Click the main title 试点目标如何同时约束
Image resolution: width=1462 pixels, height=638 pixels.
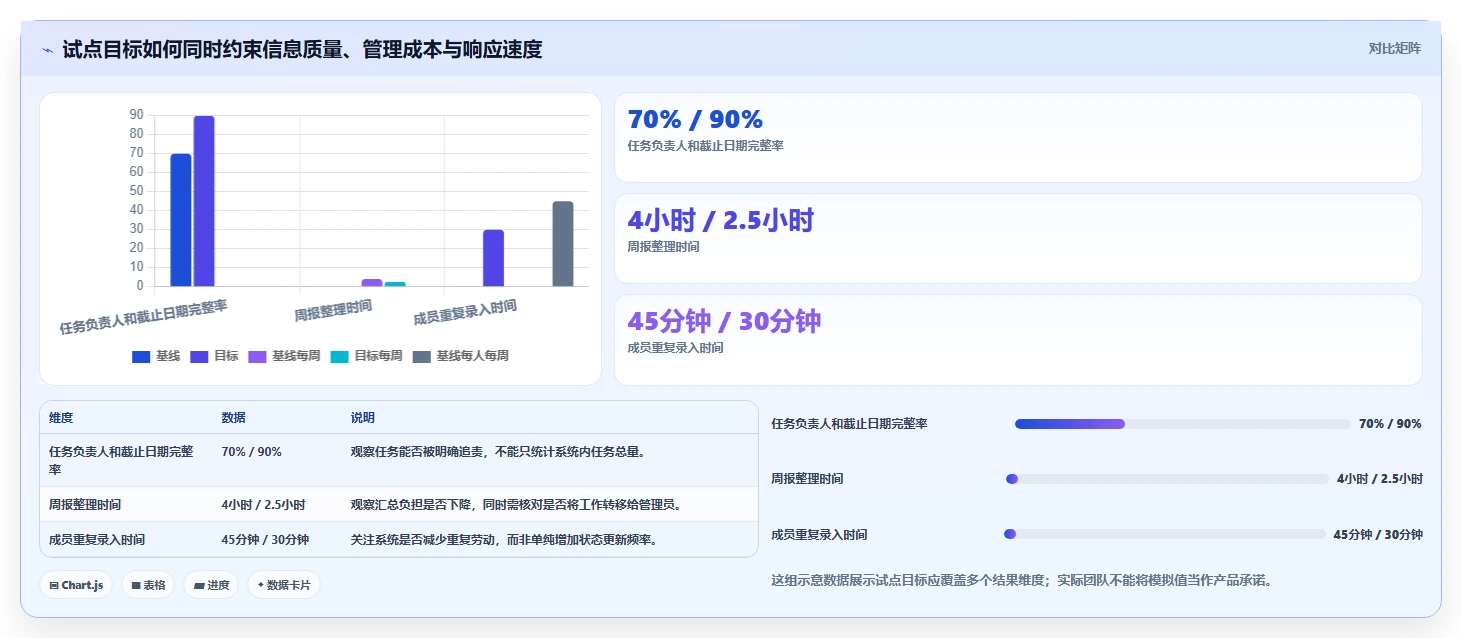302,49
